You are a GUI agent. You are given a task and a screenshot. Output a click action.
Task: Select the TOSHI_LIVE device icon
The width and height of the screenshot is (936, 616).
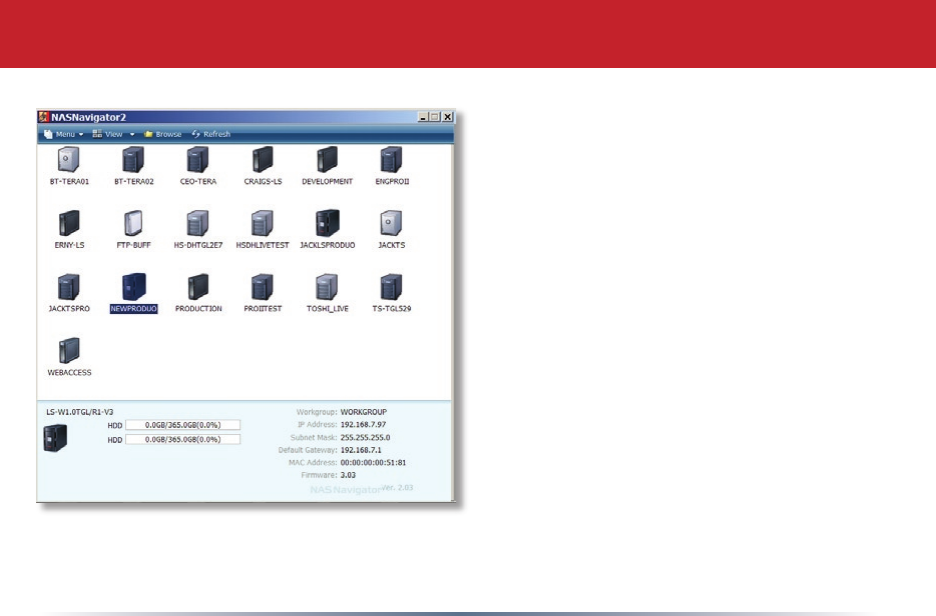point(327,287)
